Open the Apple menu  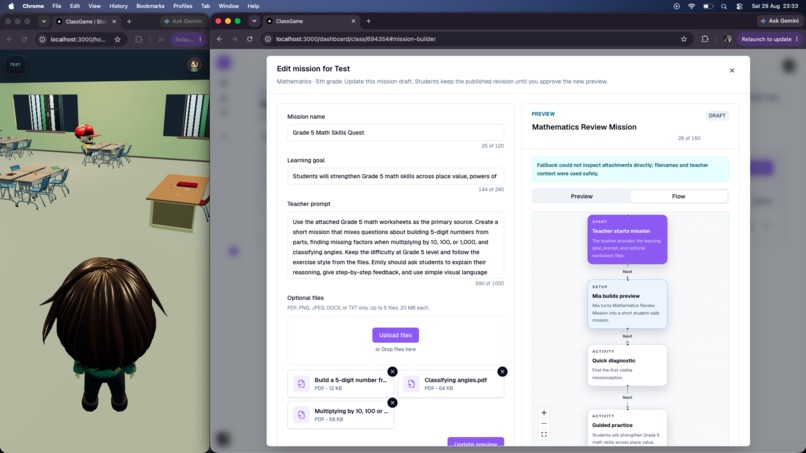pyautogui.click(x=11, y=6)
